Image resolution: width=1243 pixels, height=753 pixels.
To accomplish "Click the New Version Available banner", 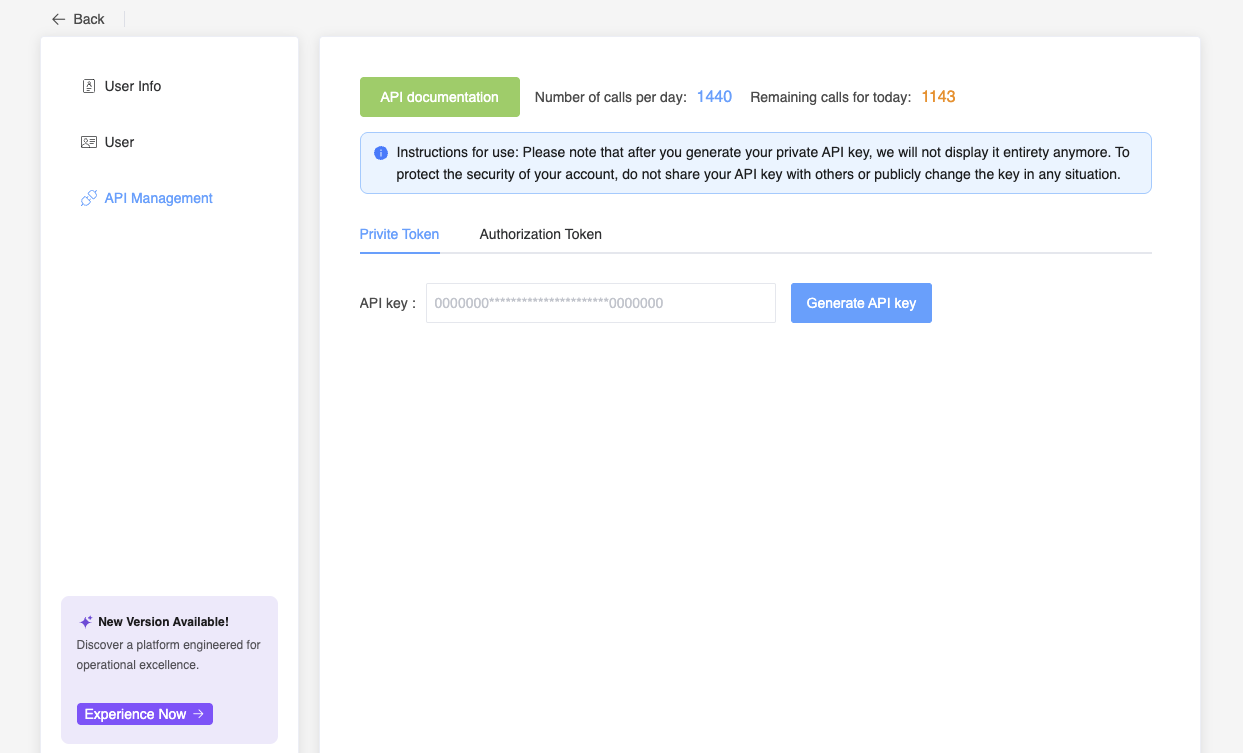I will point(169,668).
